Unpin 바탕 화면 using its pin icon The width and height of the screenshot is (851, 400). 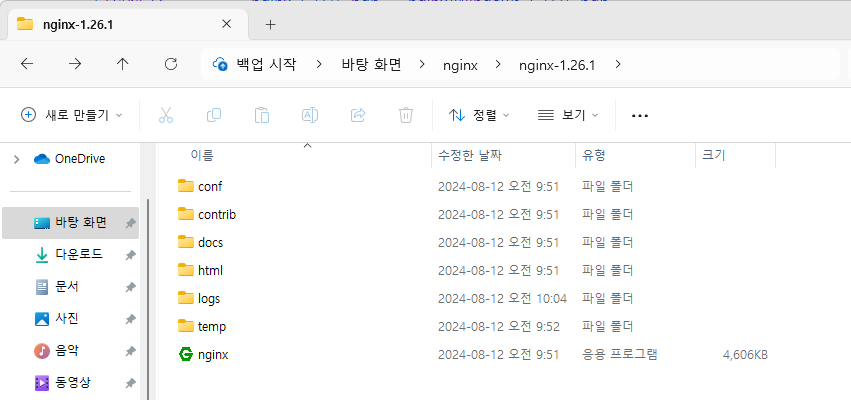click(x=130, y=223)
